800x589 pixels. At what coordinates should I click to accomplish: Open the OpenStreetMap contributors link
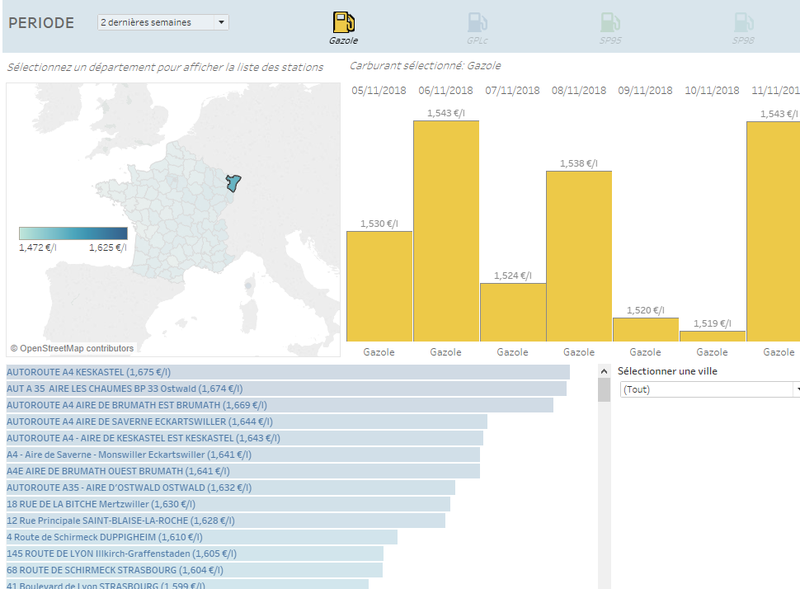72,349
